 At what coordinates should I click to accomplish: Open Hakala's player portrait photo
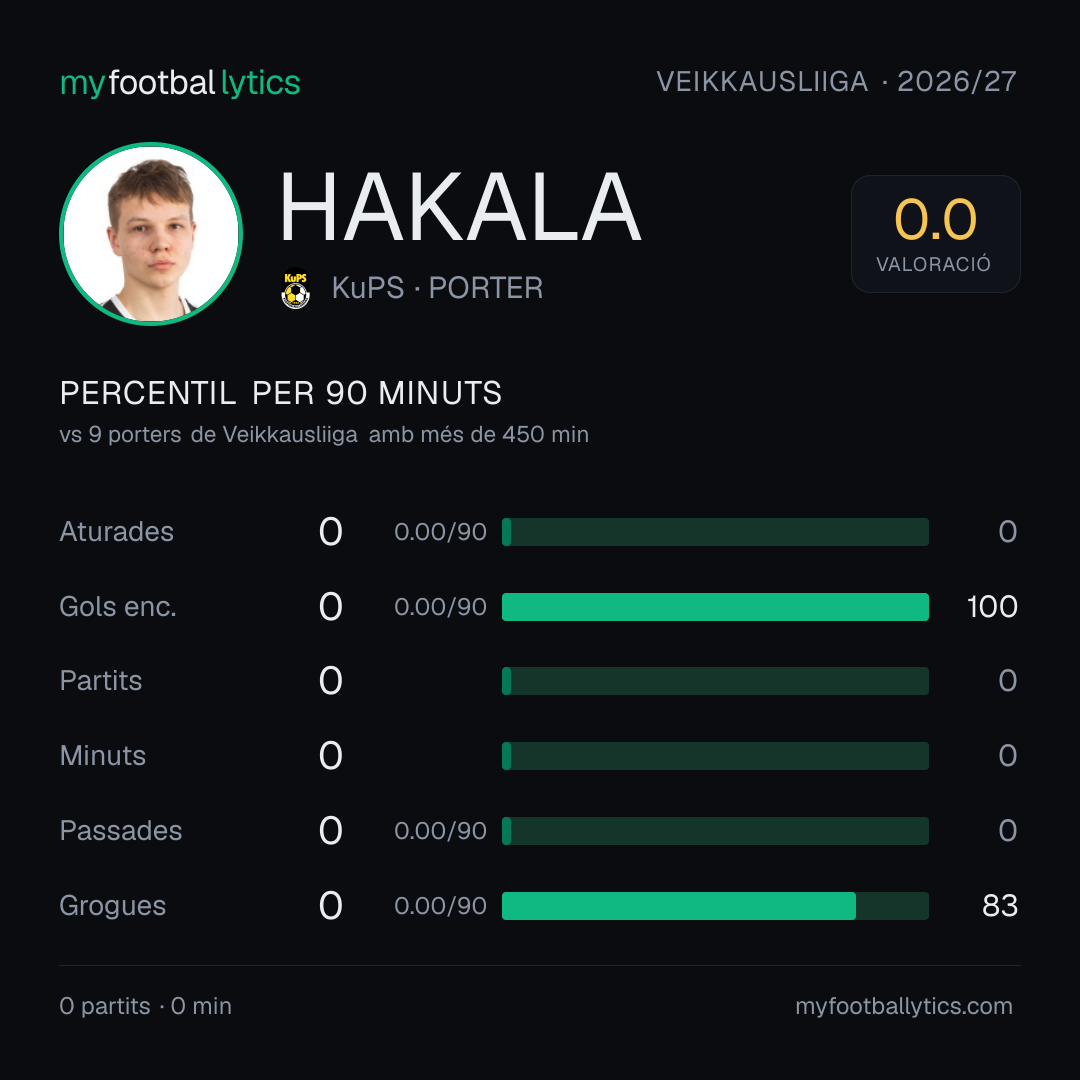pyautogui.click(x=151, y=233)
